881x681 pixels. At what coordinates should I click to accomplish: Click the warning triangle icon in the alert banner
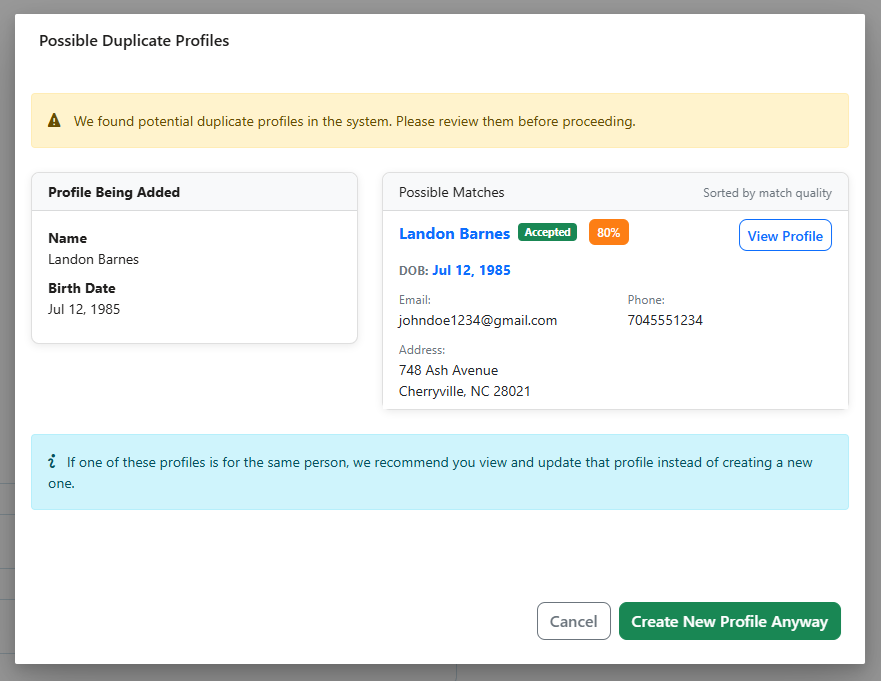(54, 120)
